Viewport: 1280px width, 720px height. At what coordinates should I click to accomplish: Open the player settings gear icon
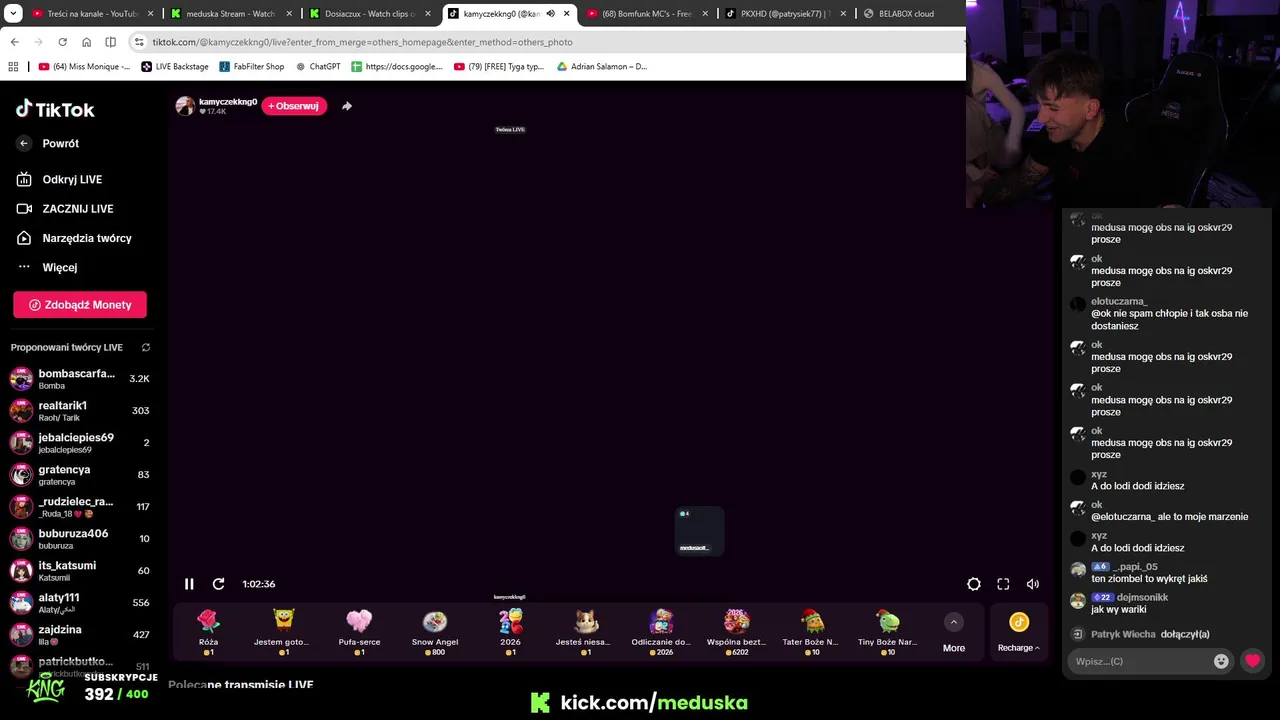[x=974, y=584]
